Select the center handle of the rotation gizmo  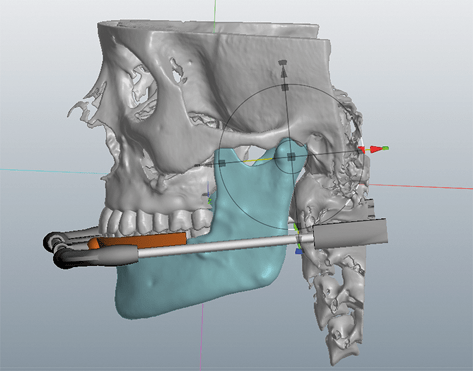291,157
